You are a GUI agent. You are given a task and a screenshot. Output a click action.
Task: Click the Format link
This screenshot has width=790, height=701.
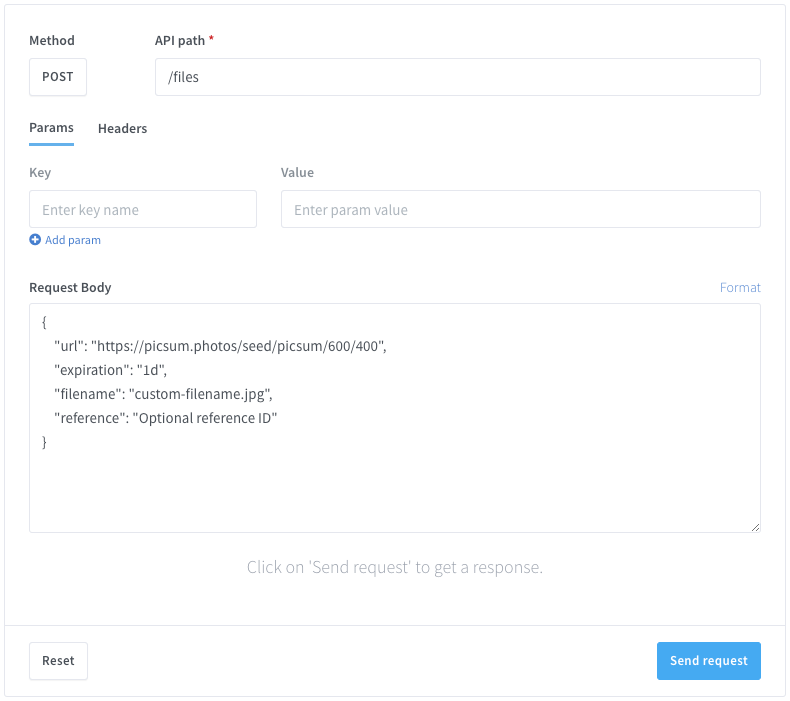coord(740,287)
